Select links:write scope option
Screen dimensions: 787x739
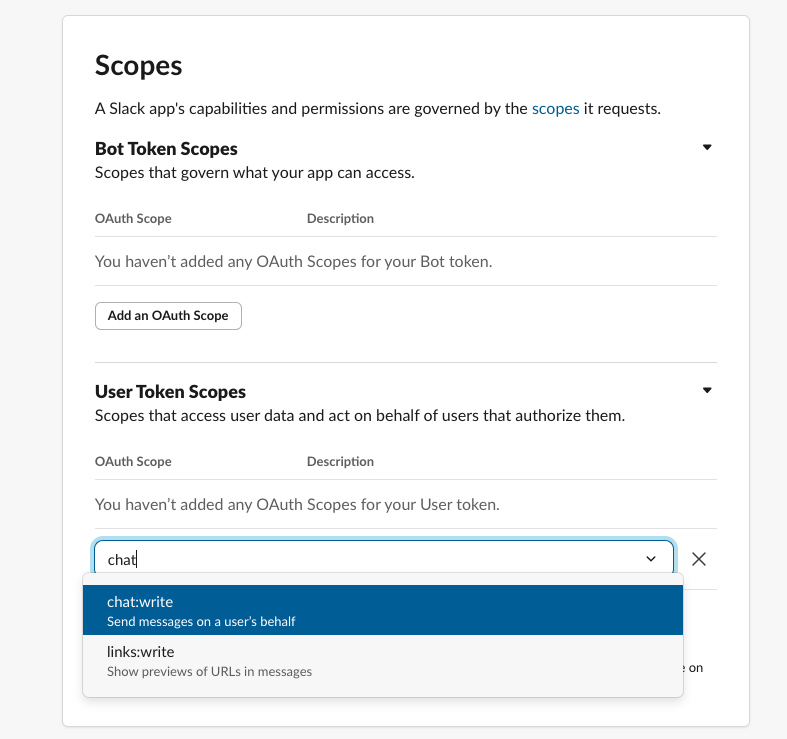coord(383,661)
